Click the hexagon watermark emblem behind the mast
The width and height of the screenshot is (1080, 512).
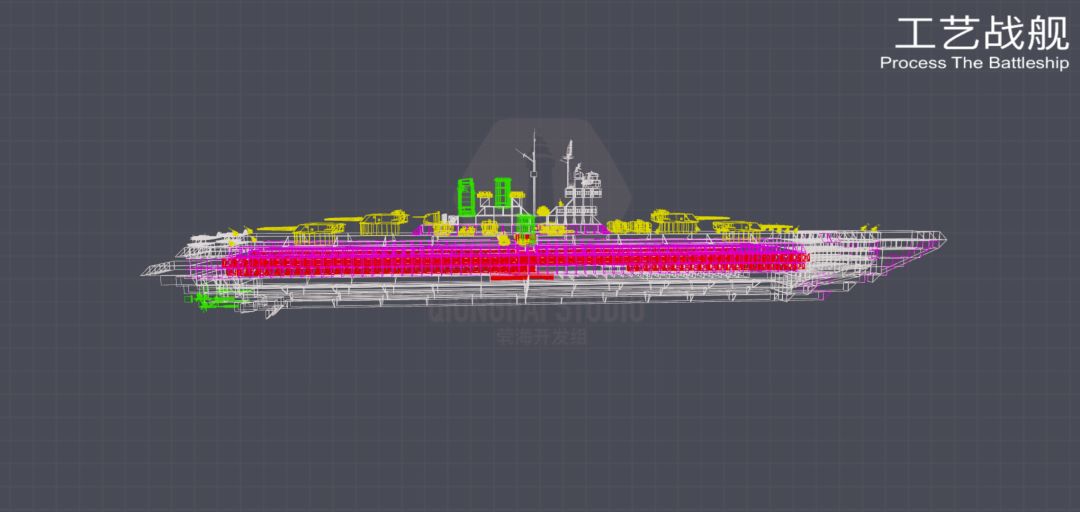coord(548,172)
